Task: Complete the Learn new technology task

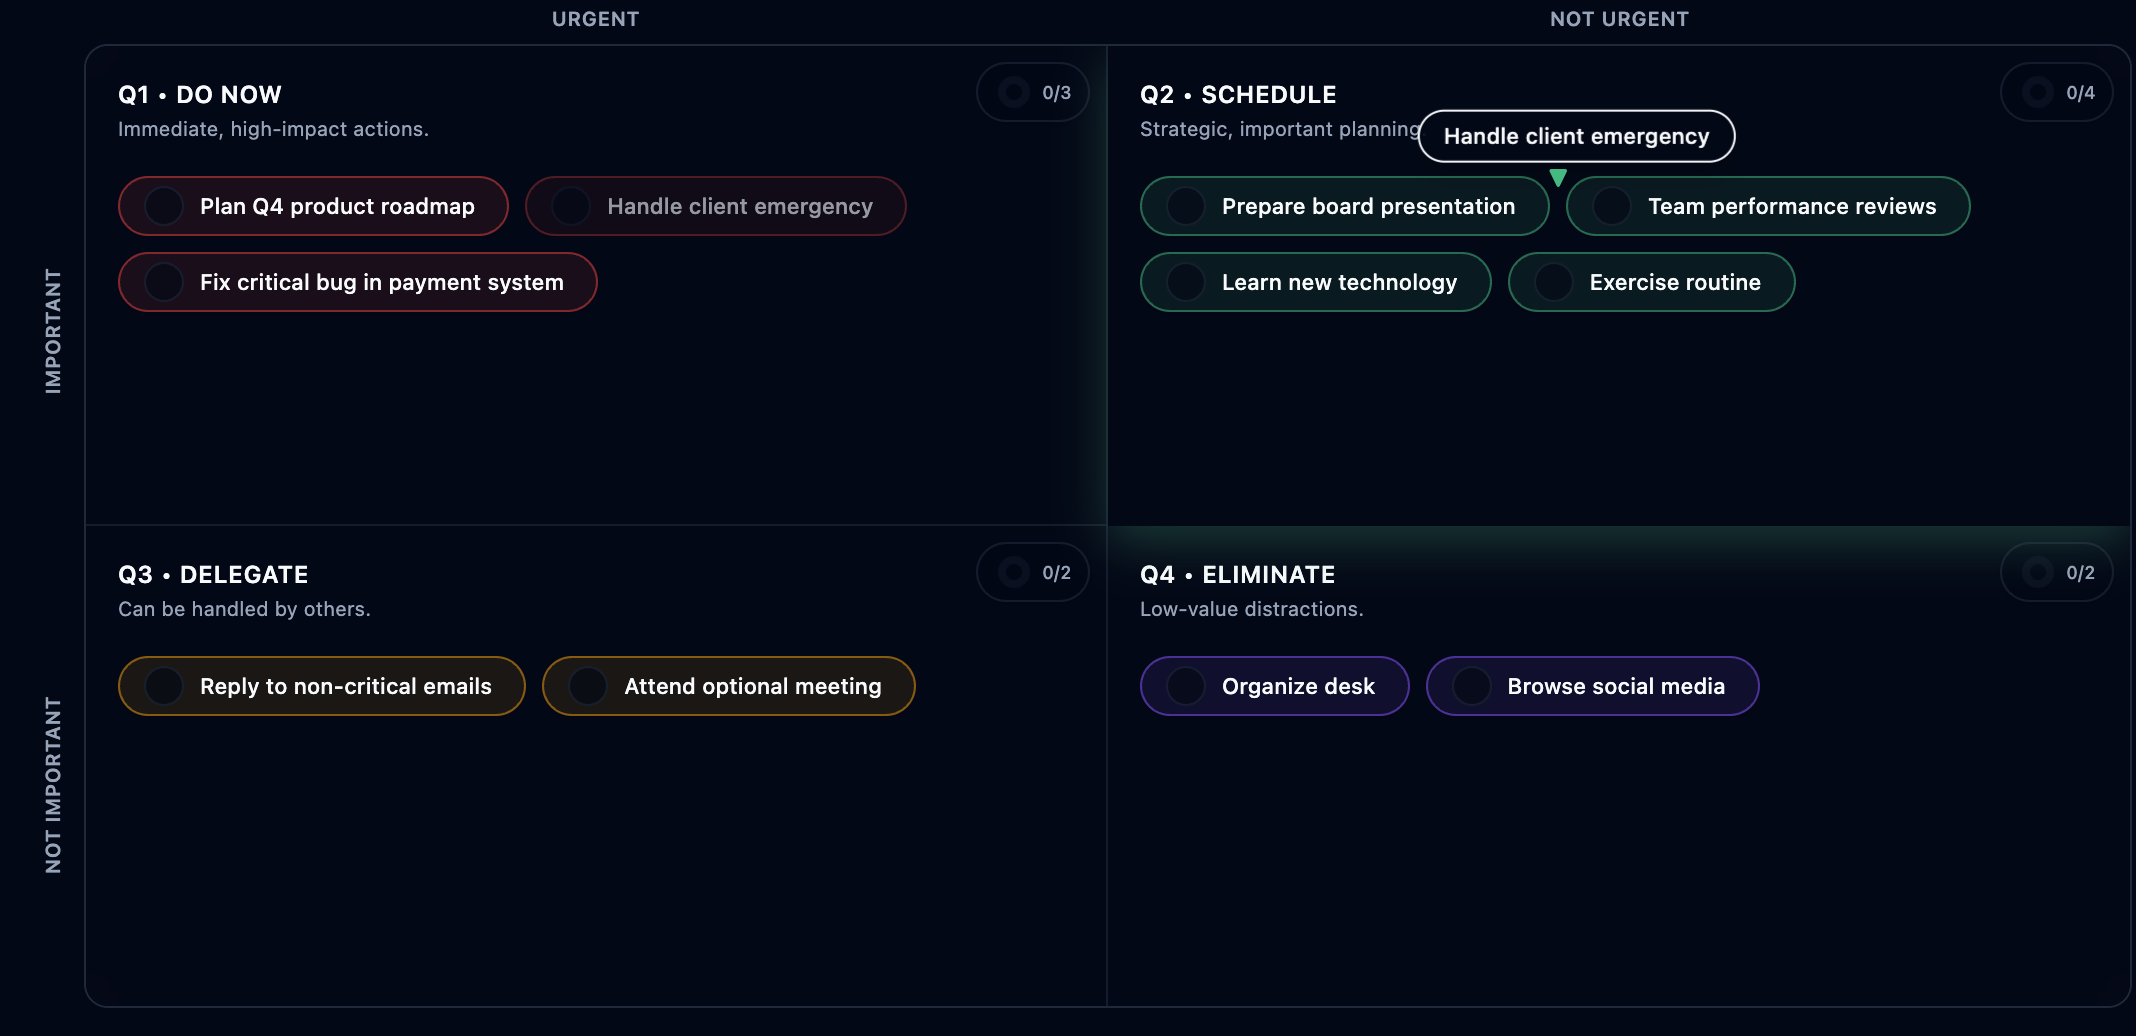Action: [1186, 282]
